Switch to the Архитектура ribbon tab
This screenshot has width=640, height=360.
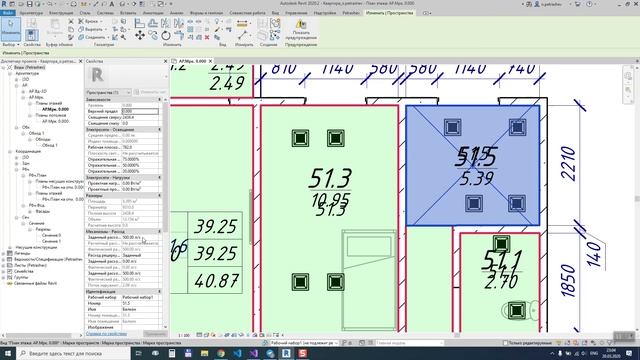[x=31, y=13]
